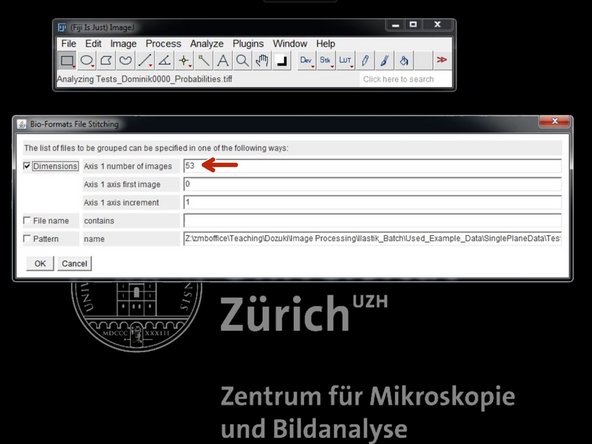Select the Flood Fill bucket tool
The image size is (592, 444).
tap(404, 60)
